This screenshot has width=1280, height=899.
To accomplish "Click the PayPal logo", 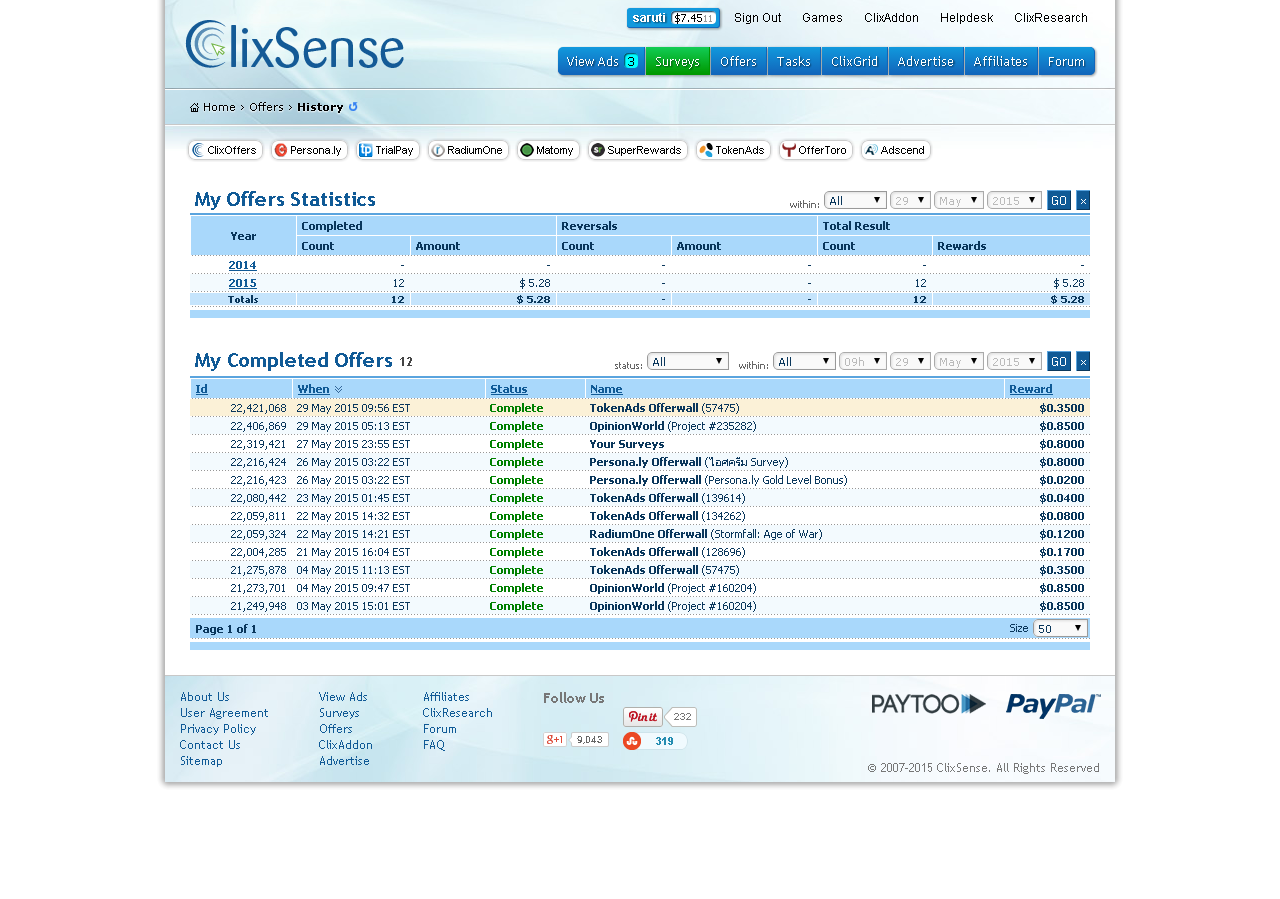I will click(1053, 705).
